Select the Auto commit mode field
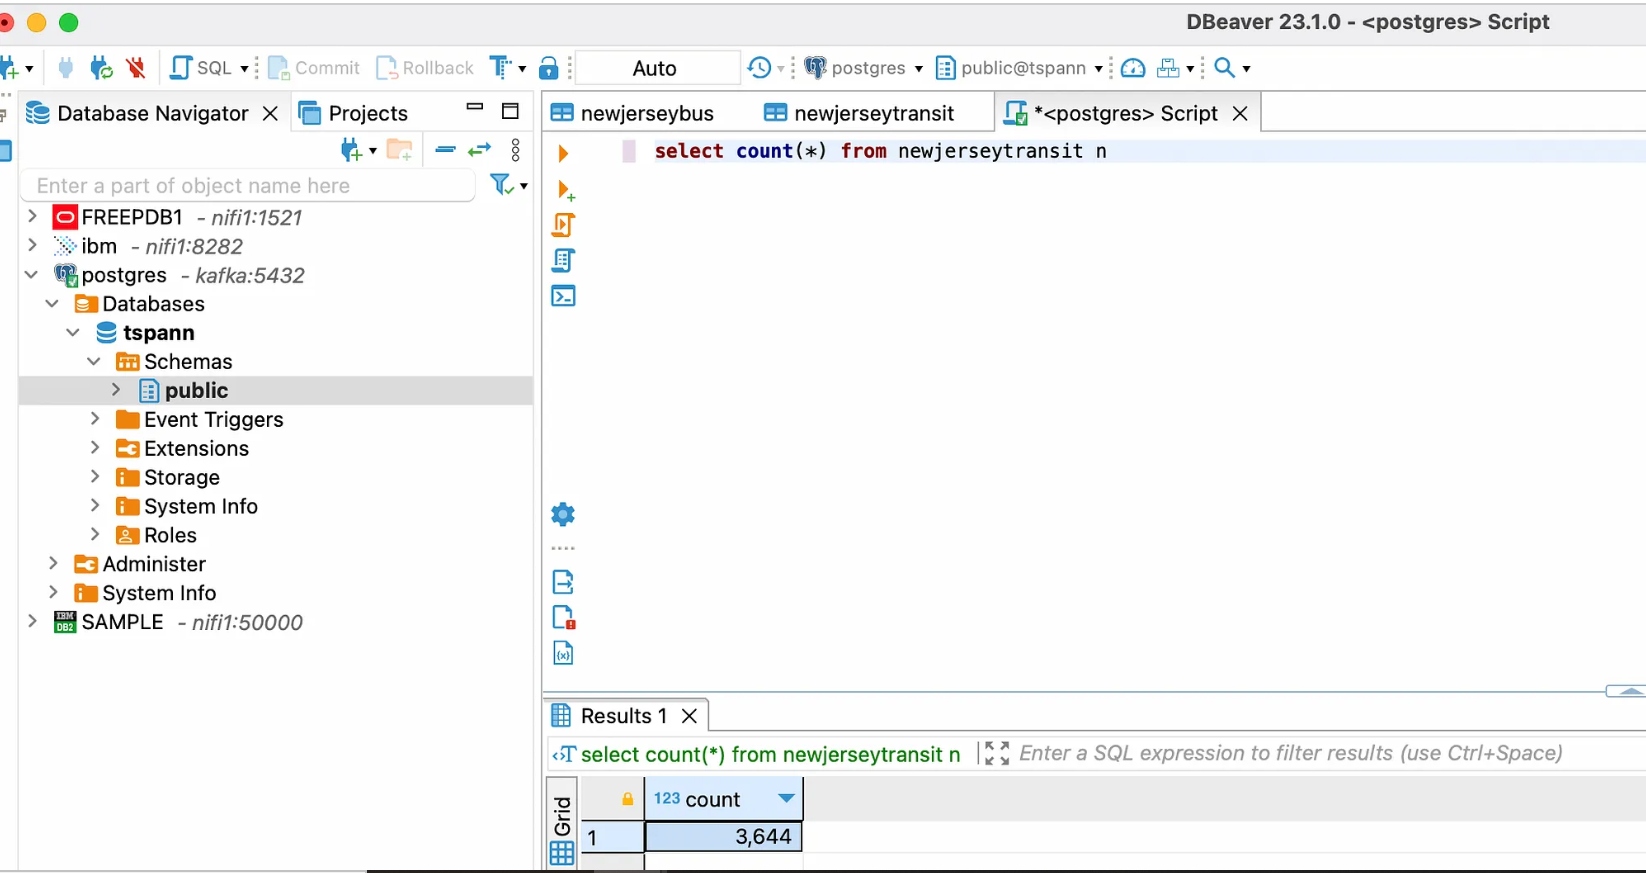 pyautogui.click(x=656, y=68)
